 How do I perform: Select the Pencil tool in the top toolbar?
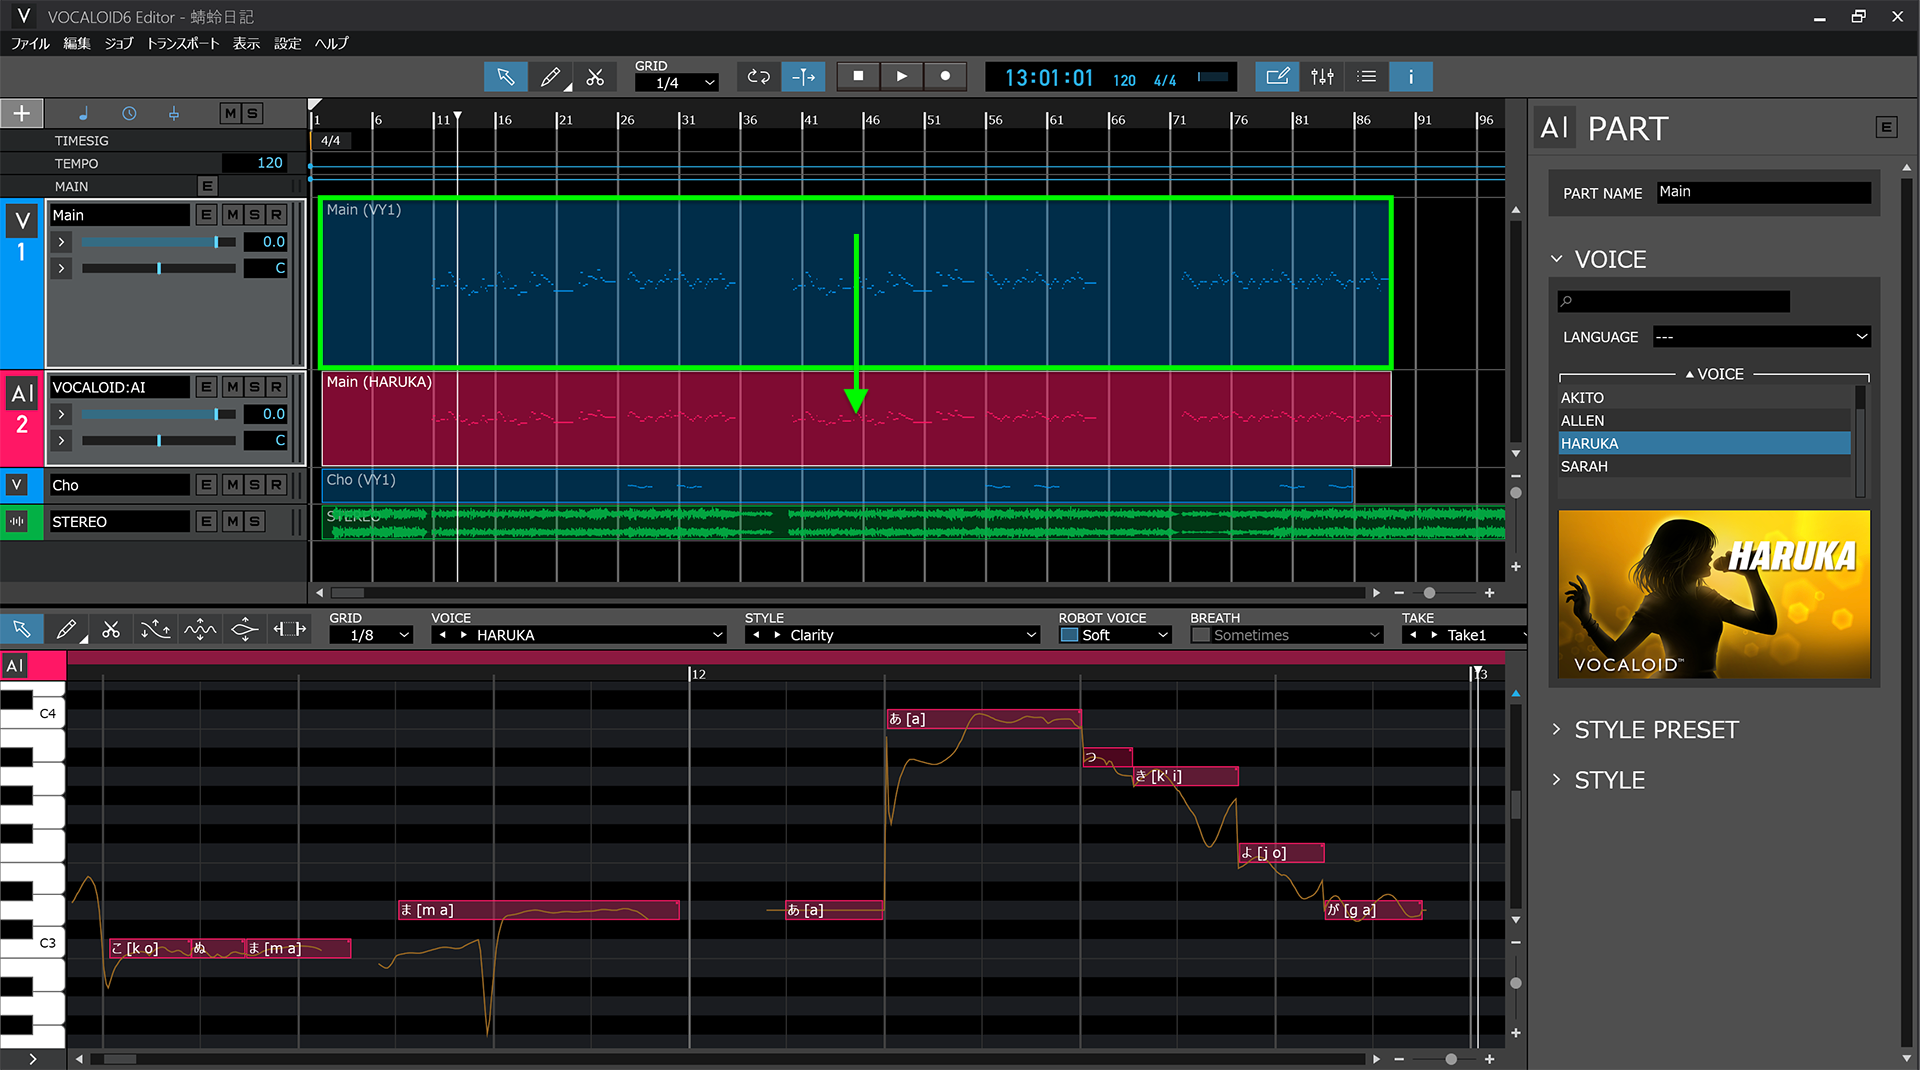(551, 76)
